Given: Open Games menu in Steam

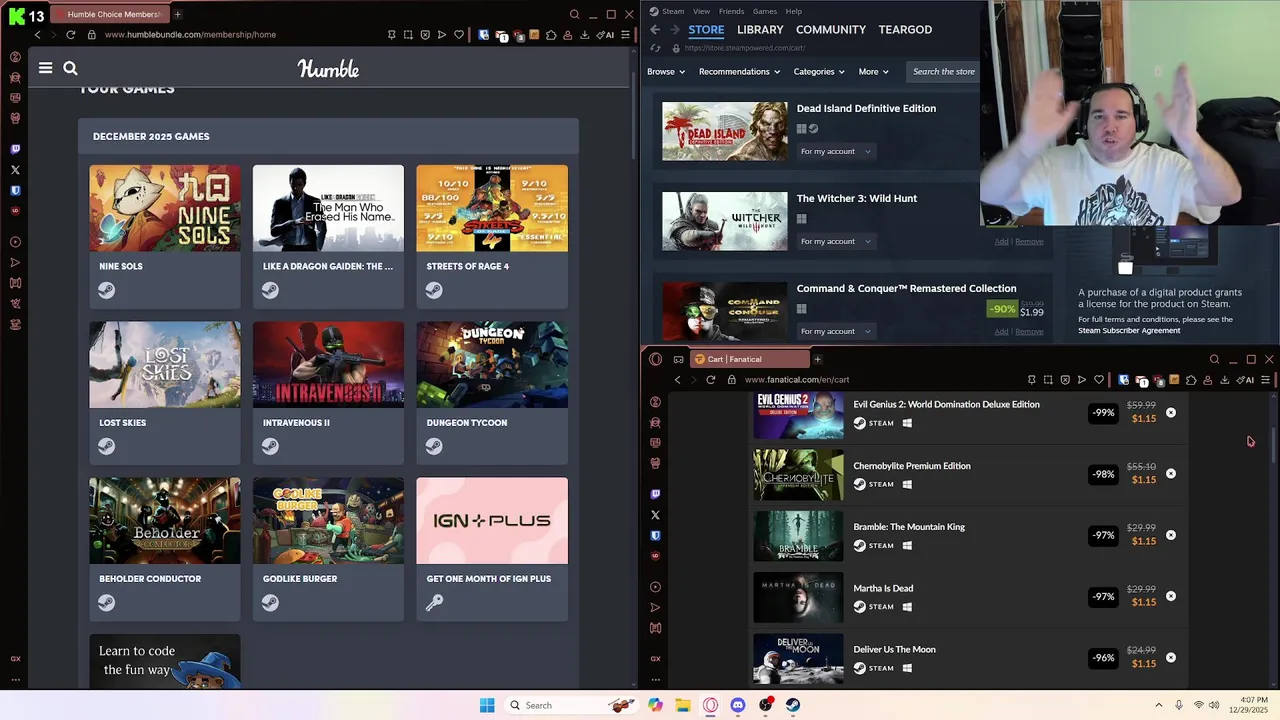Looking at the screenshot, I should (765, 11).
